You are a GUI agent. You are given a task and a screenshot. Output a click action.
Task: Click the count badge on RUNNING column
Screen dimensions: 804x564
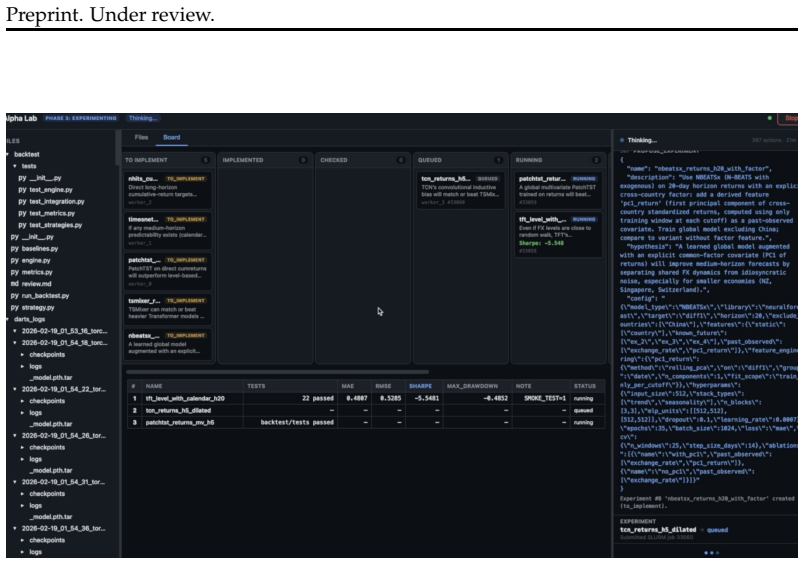pyautogui.click(x=596, y=160)
